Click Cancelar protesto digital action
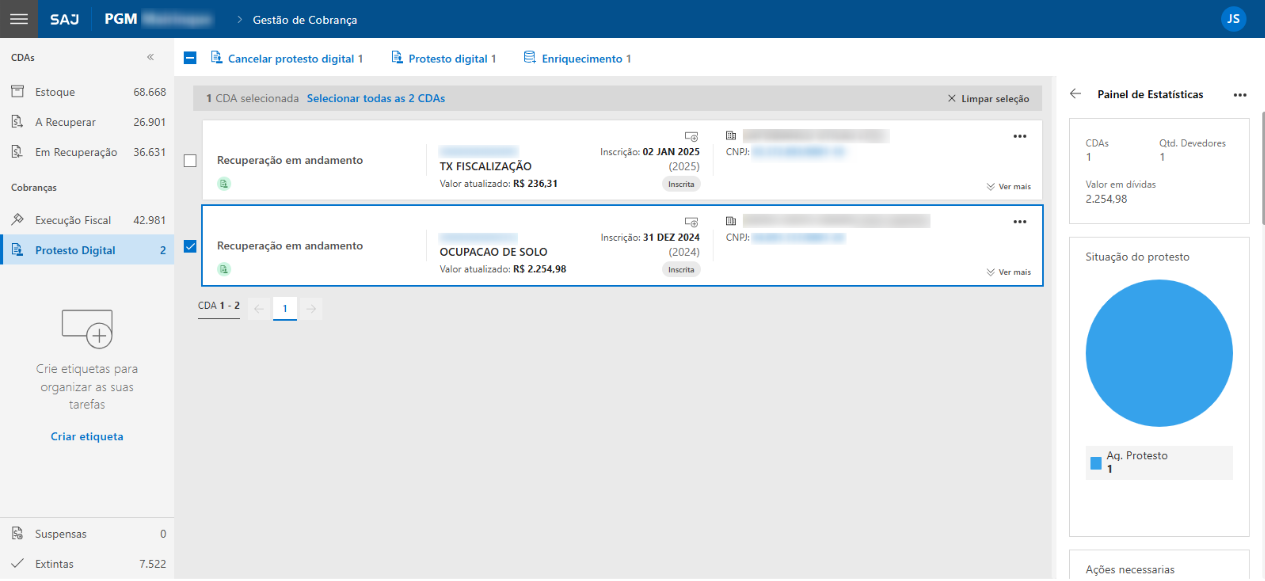Viewport: 1265px width, 581px height. point(287,59)
